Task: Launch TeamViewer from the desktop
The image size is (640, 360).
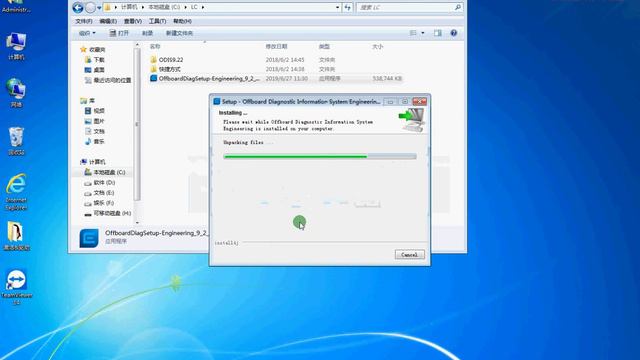Action: click(16, 287)
